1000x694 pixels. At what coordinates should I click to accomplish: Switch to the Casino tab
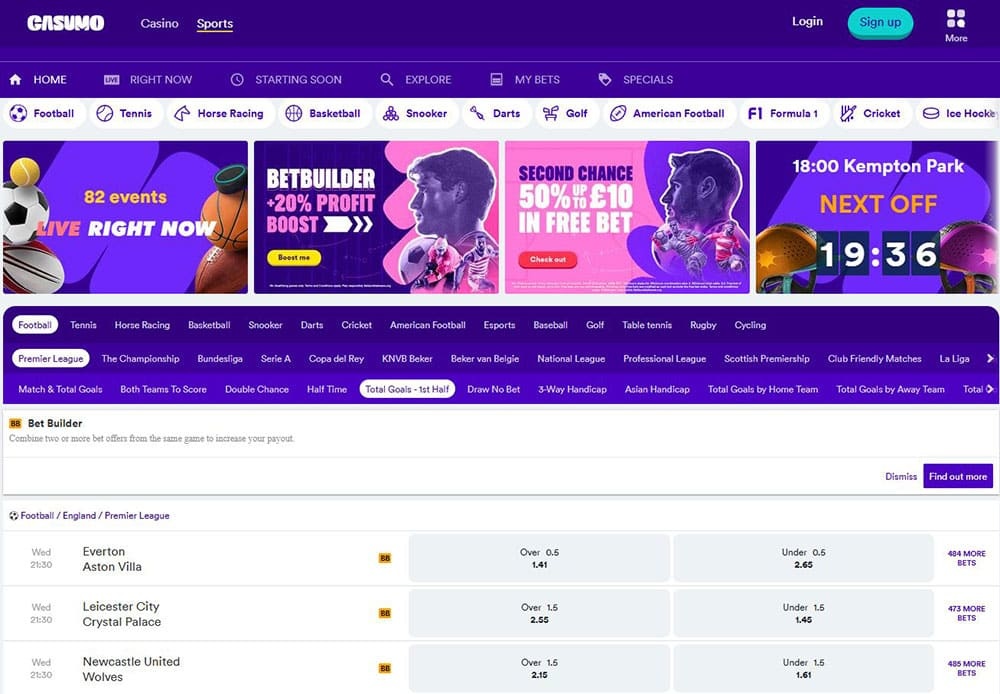point(159,24)
